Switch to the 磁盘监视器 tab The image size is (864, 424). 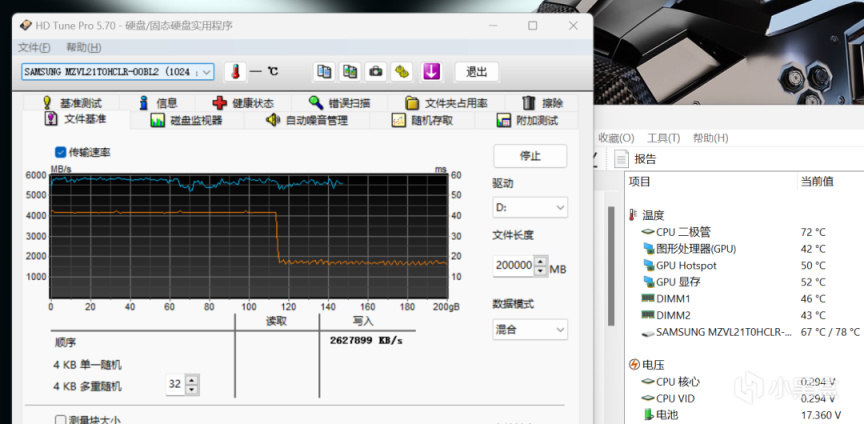coord(187,120)
